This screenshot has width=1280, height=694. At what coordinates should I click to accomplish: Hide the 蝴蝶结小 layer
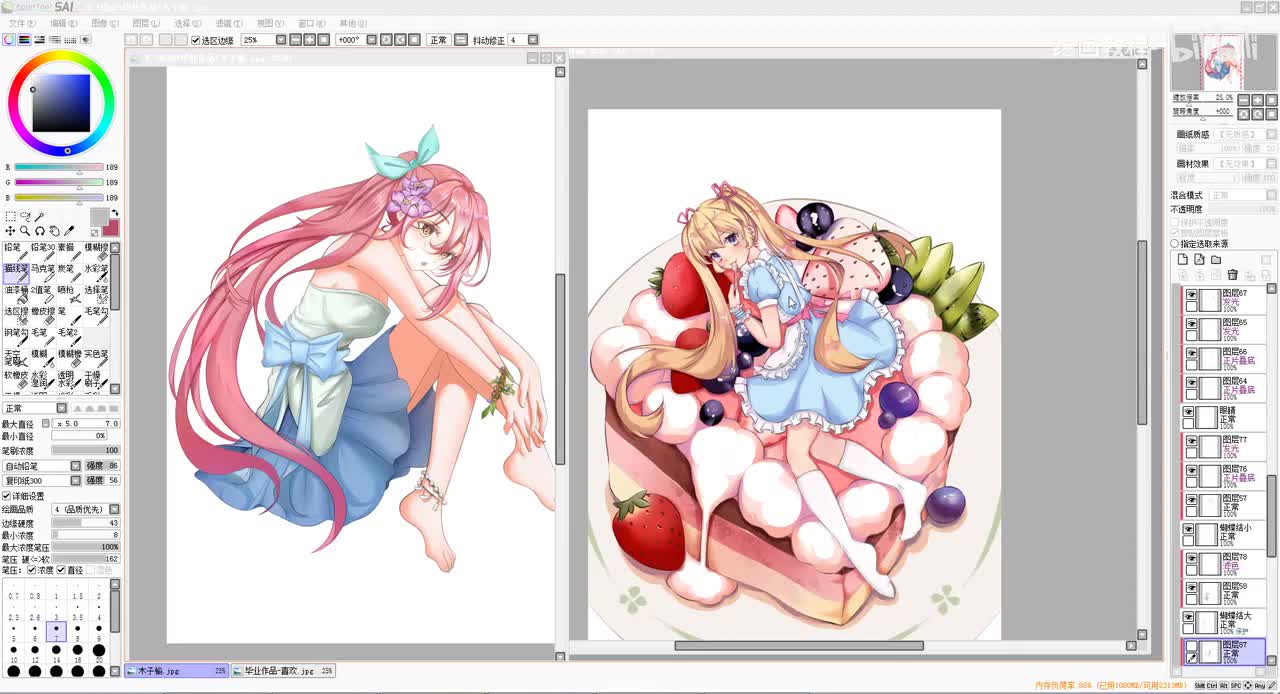coord(1188,528)
